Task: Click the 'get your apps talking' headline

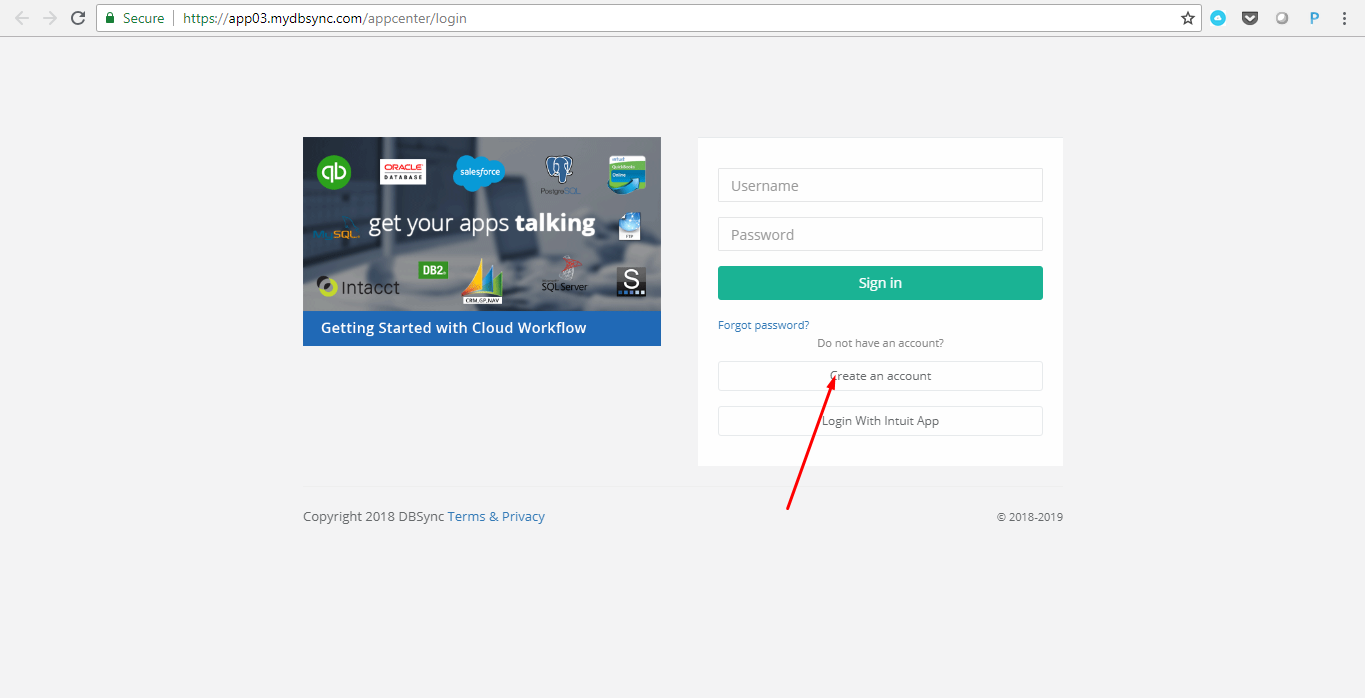Action: (482, 223)
